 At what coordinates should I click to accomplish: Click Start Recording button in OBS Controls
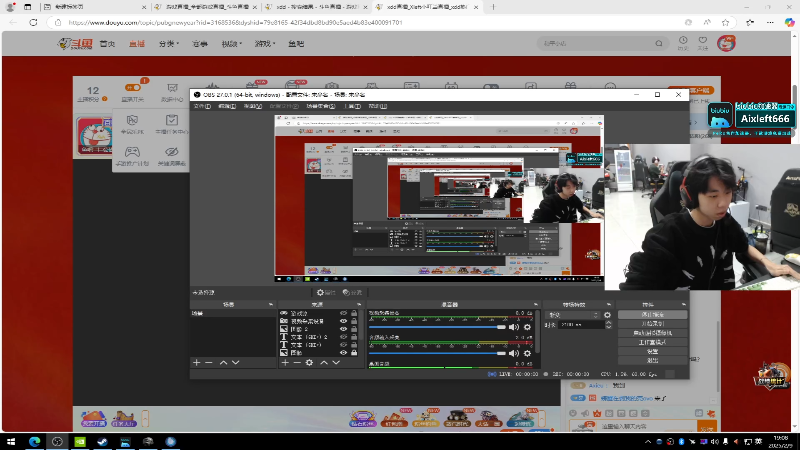[653, 323]
